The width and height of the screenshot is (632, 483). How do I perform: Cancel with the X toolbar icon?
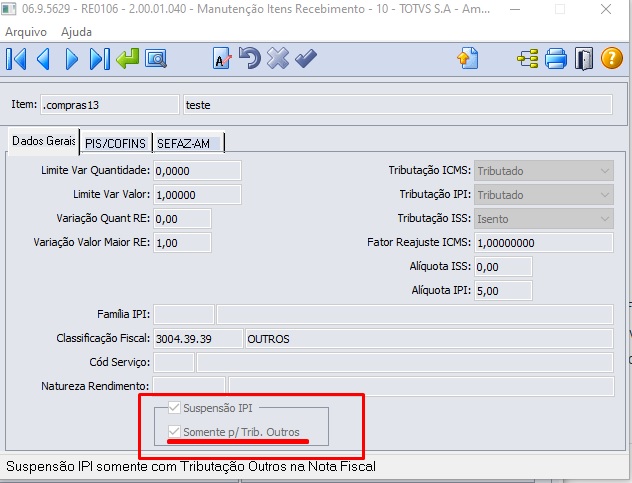tap(278, 58)
